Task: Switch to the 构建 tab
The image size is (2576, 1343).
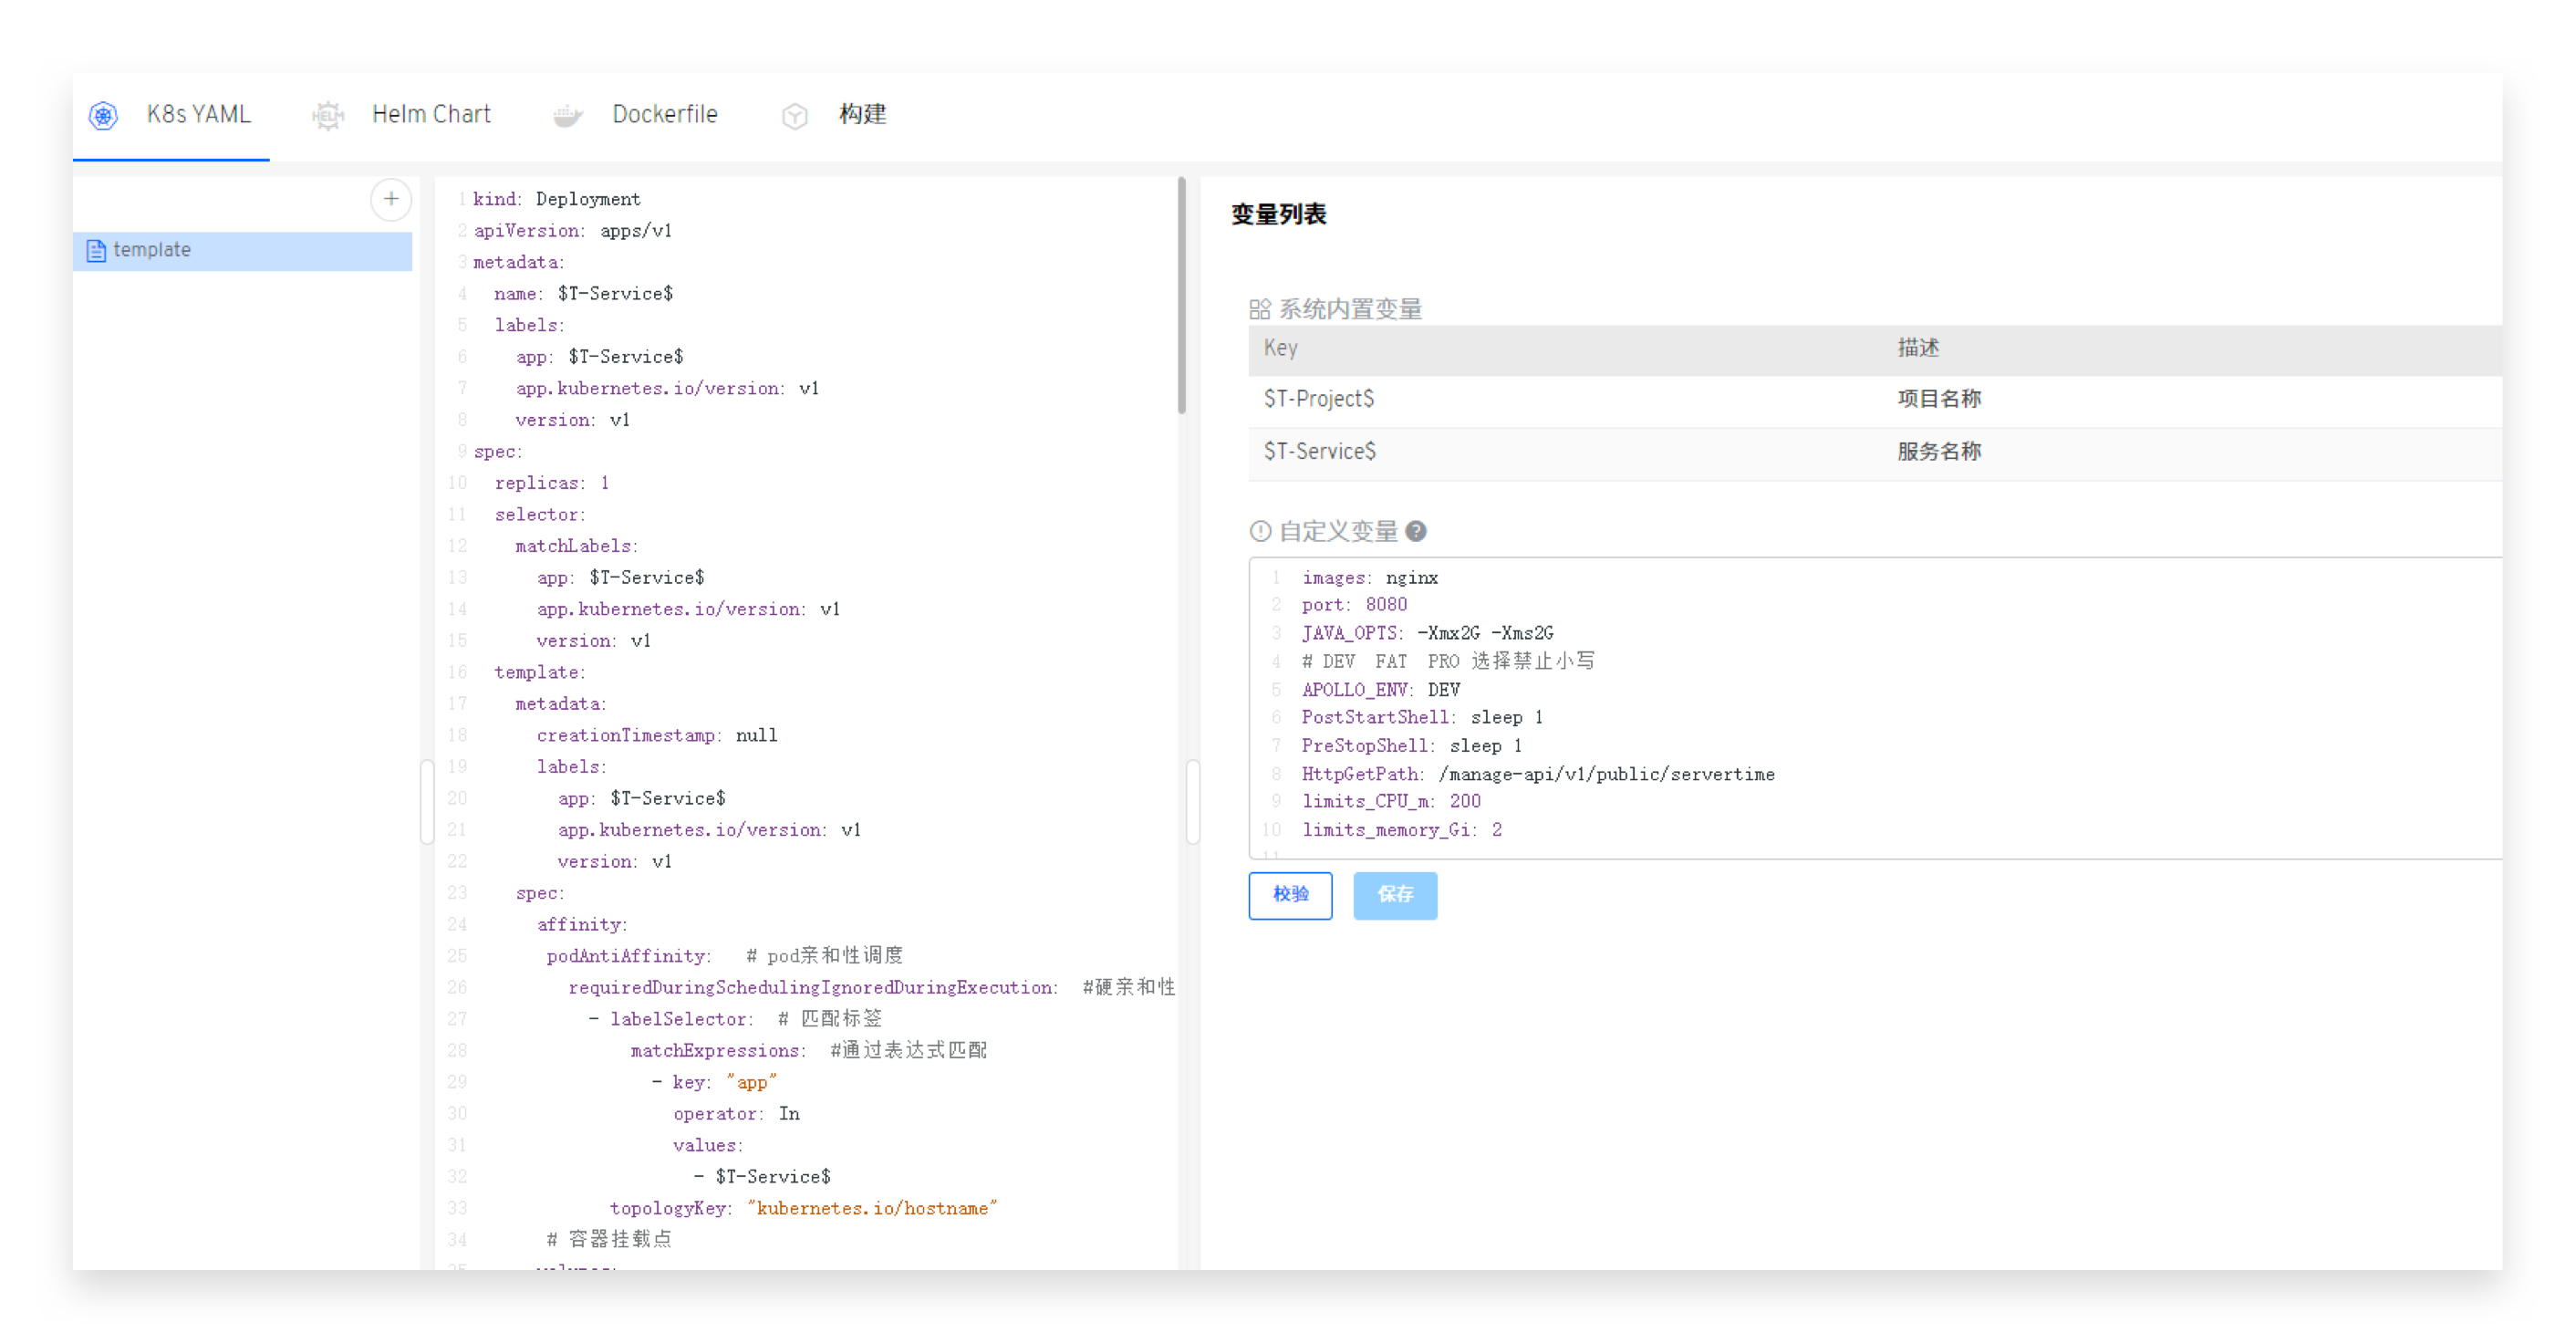Action: [x=862, y=115]
